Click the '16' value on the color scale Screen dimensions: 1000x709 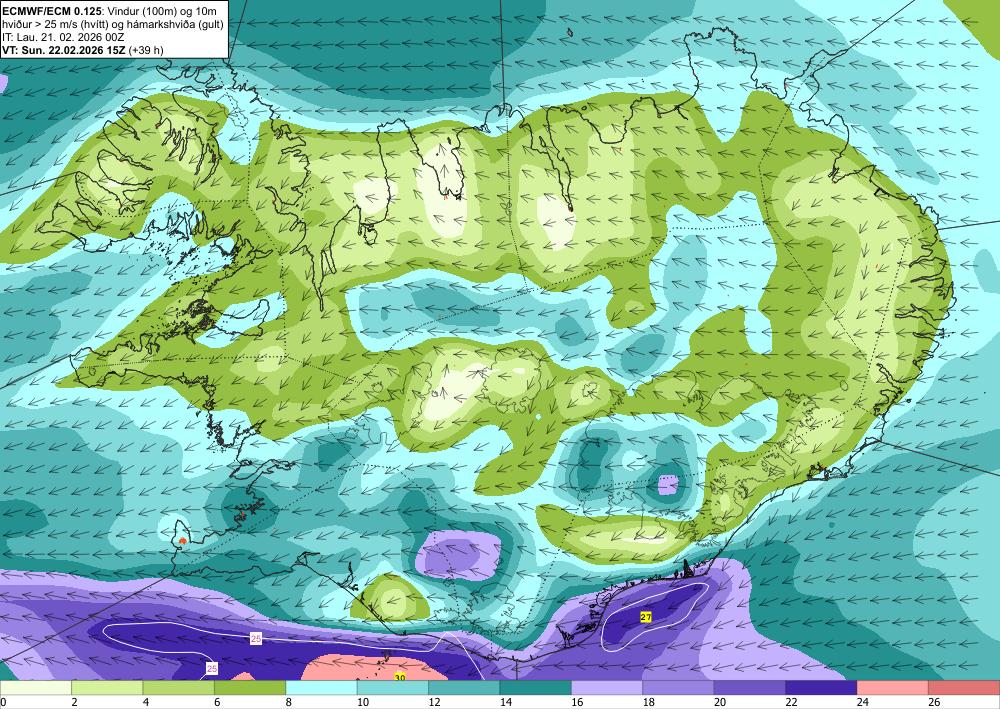[x=577, y=702]
